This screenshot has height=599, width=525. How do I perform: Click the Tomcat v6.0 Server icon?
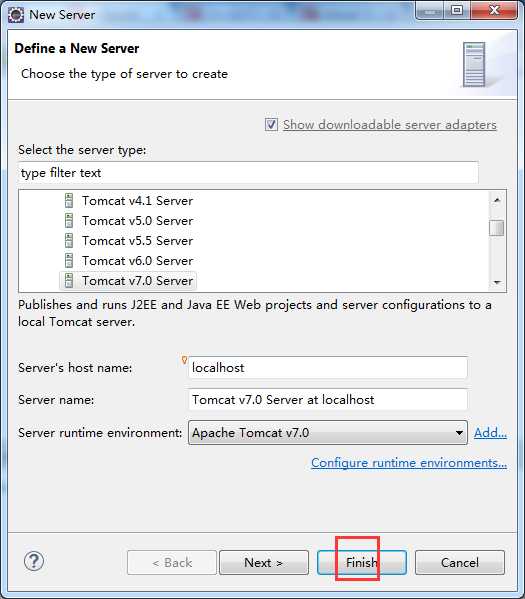(x=69, y=261)
